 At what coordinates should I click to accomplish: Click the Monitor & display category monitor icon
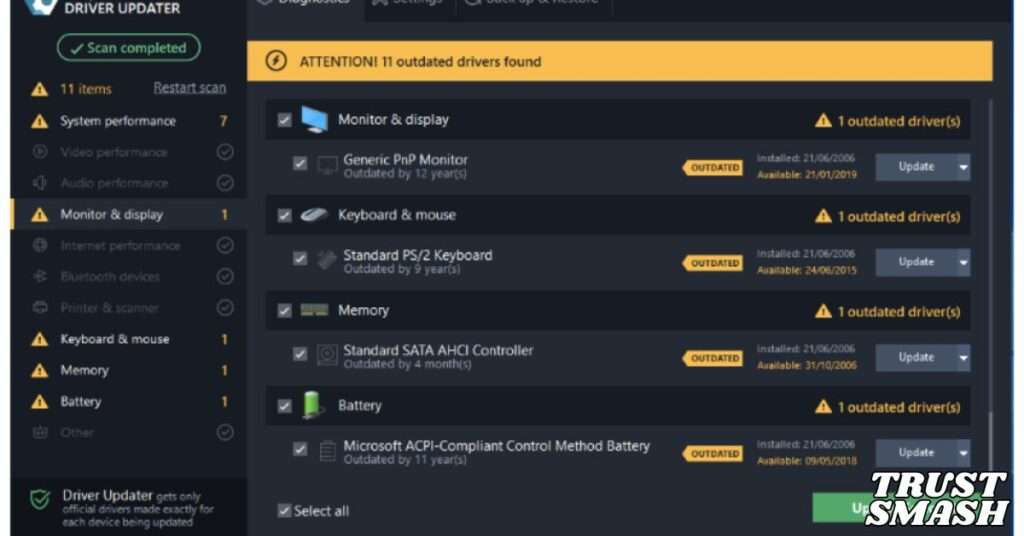click(x=314, y=120)
